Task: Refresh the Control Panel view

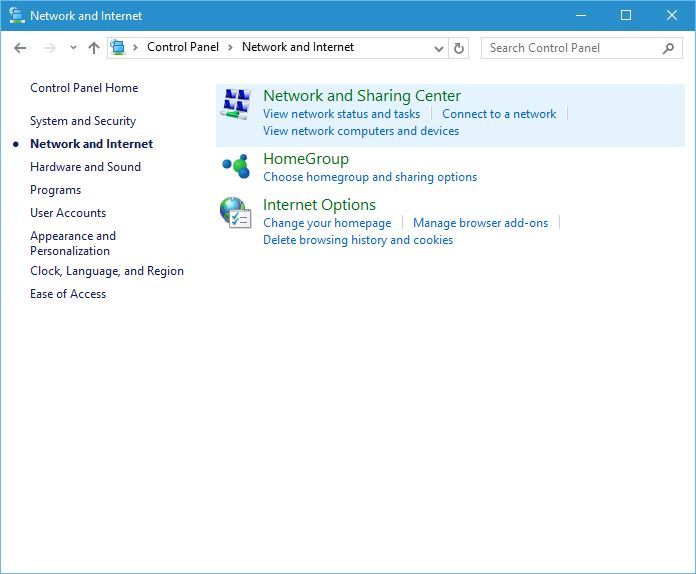Action: tap(459, 48)
